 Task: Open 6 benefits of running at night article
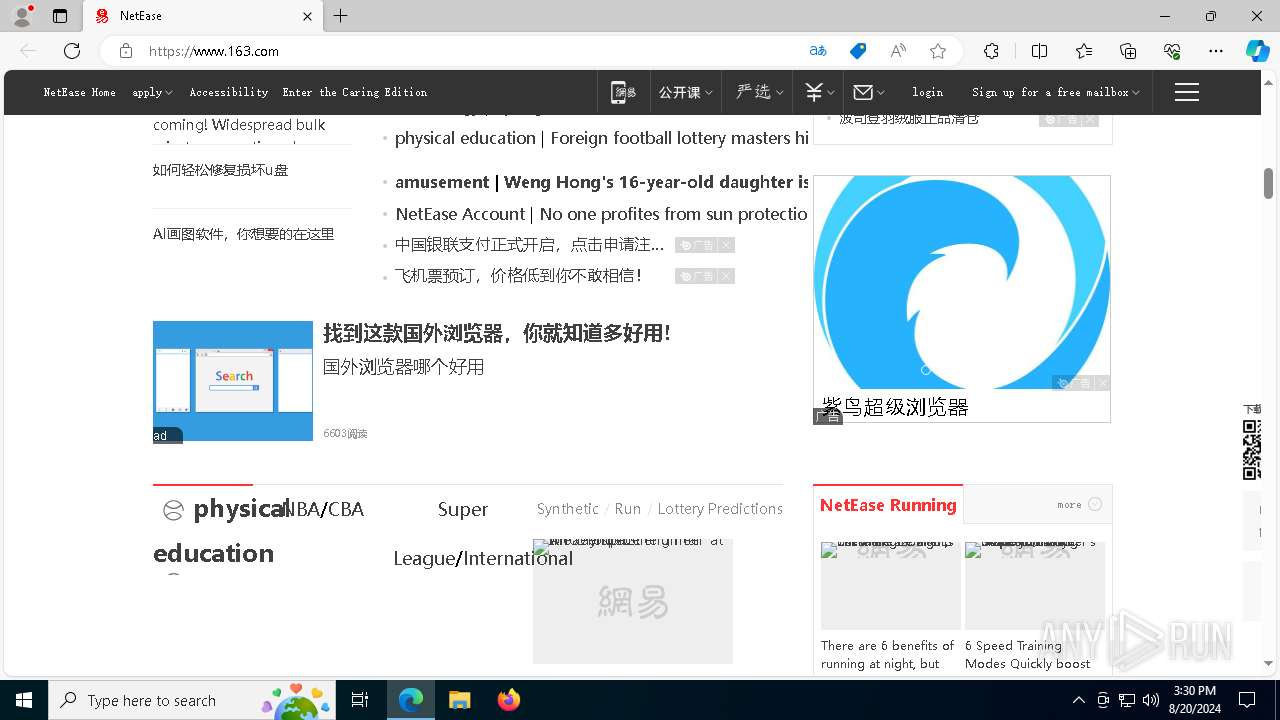pyautogui.click(x=888, y=655)
